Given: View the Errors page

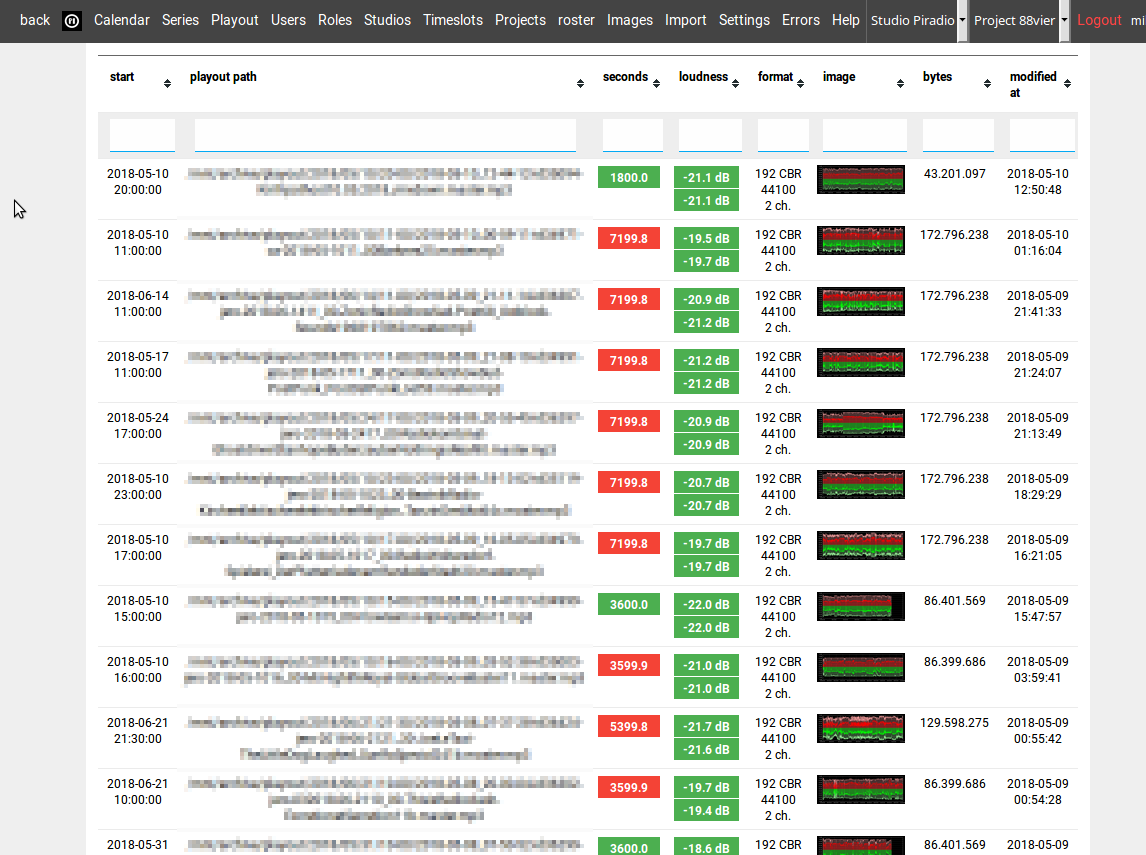Looking at the screenshot, I should point(800,19).
